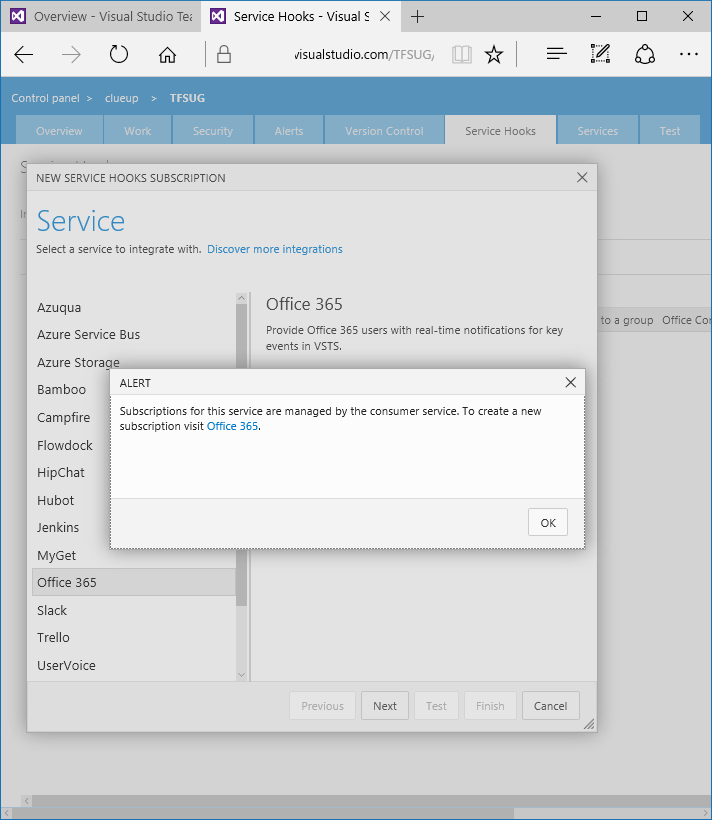Open the Share icon in browser toolbar

[x=645, y=54]
